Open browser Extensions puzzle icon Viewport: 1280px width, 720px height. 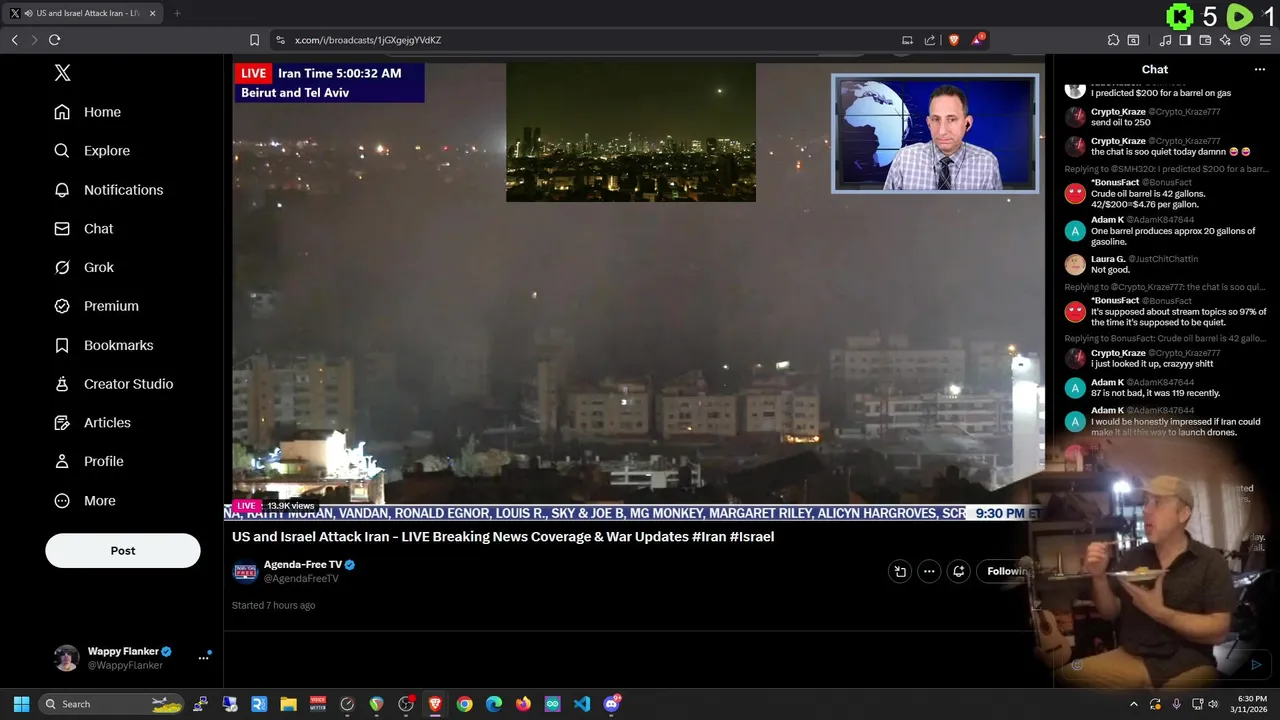point(1113,40)
